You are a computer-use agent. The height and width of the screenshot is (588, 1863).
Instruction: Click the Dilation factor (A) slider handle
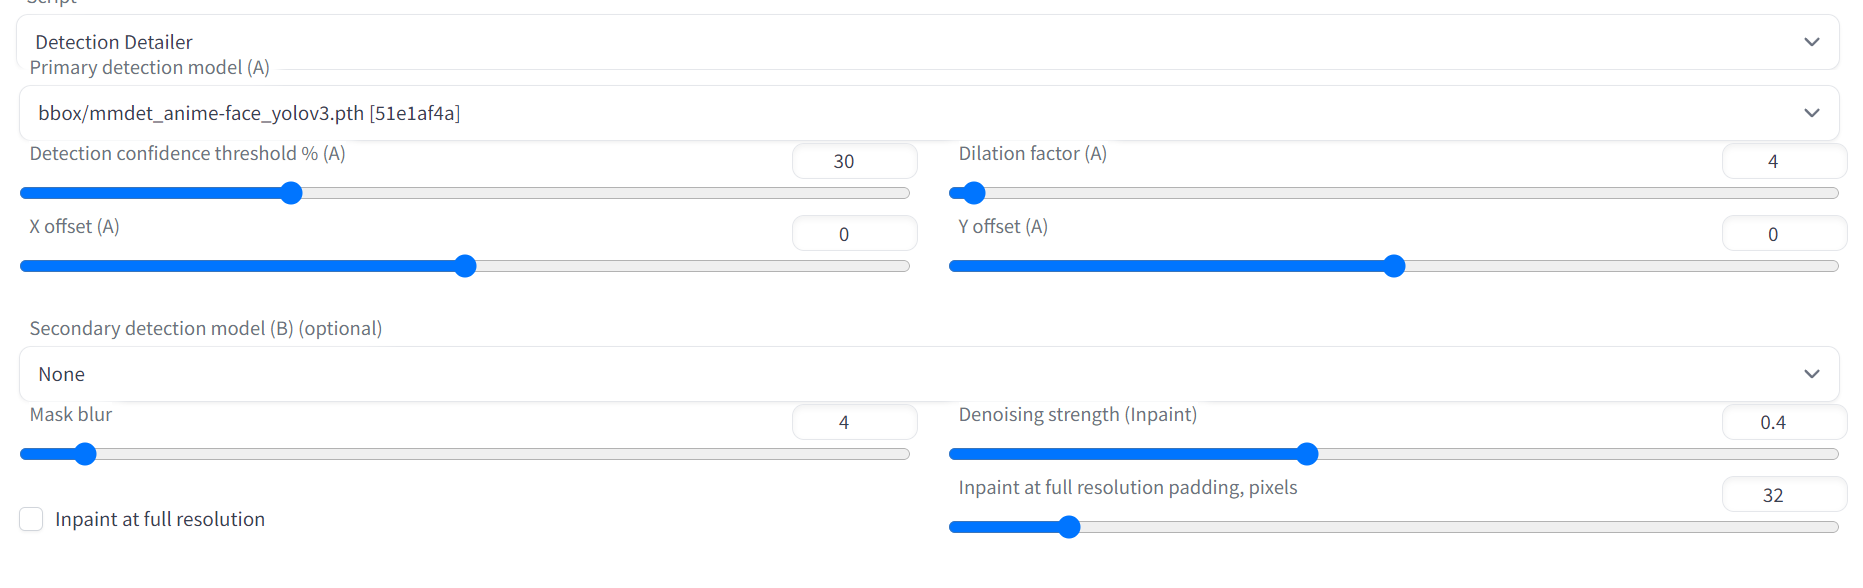coord(974,193)
